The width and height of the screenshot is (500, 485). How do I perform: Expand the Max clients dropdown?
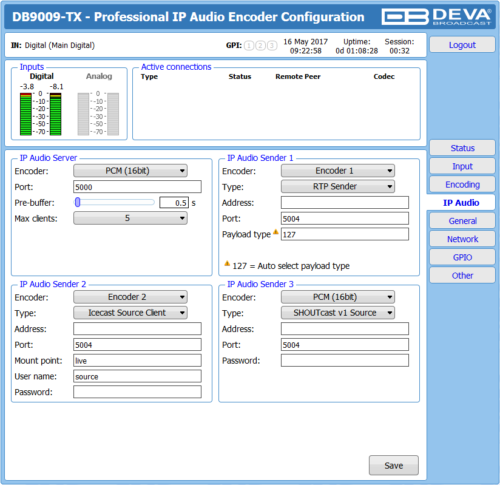pyautogui.click(x=130, y=218)
